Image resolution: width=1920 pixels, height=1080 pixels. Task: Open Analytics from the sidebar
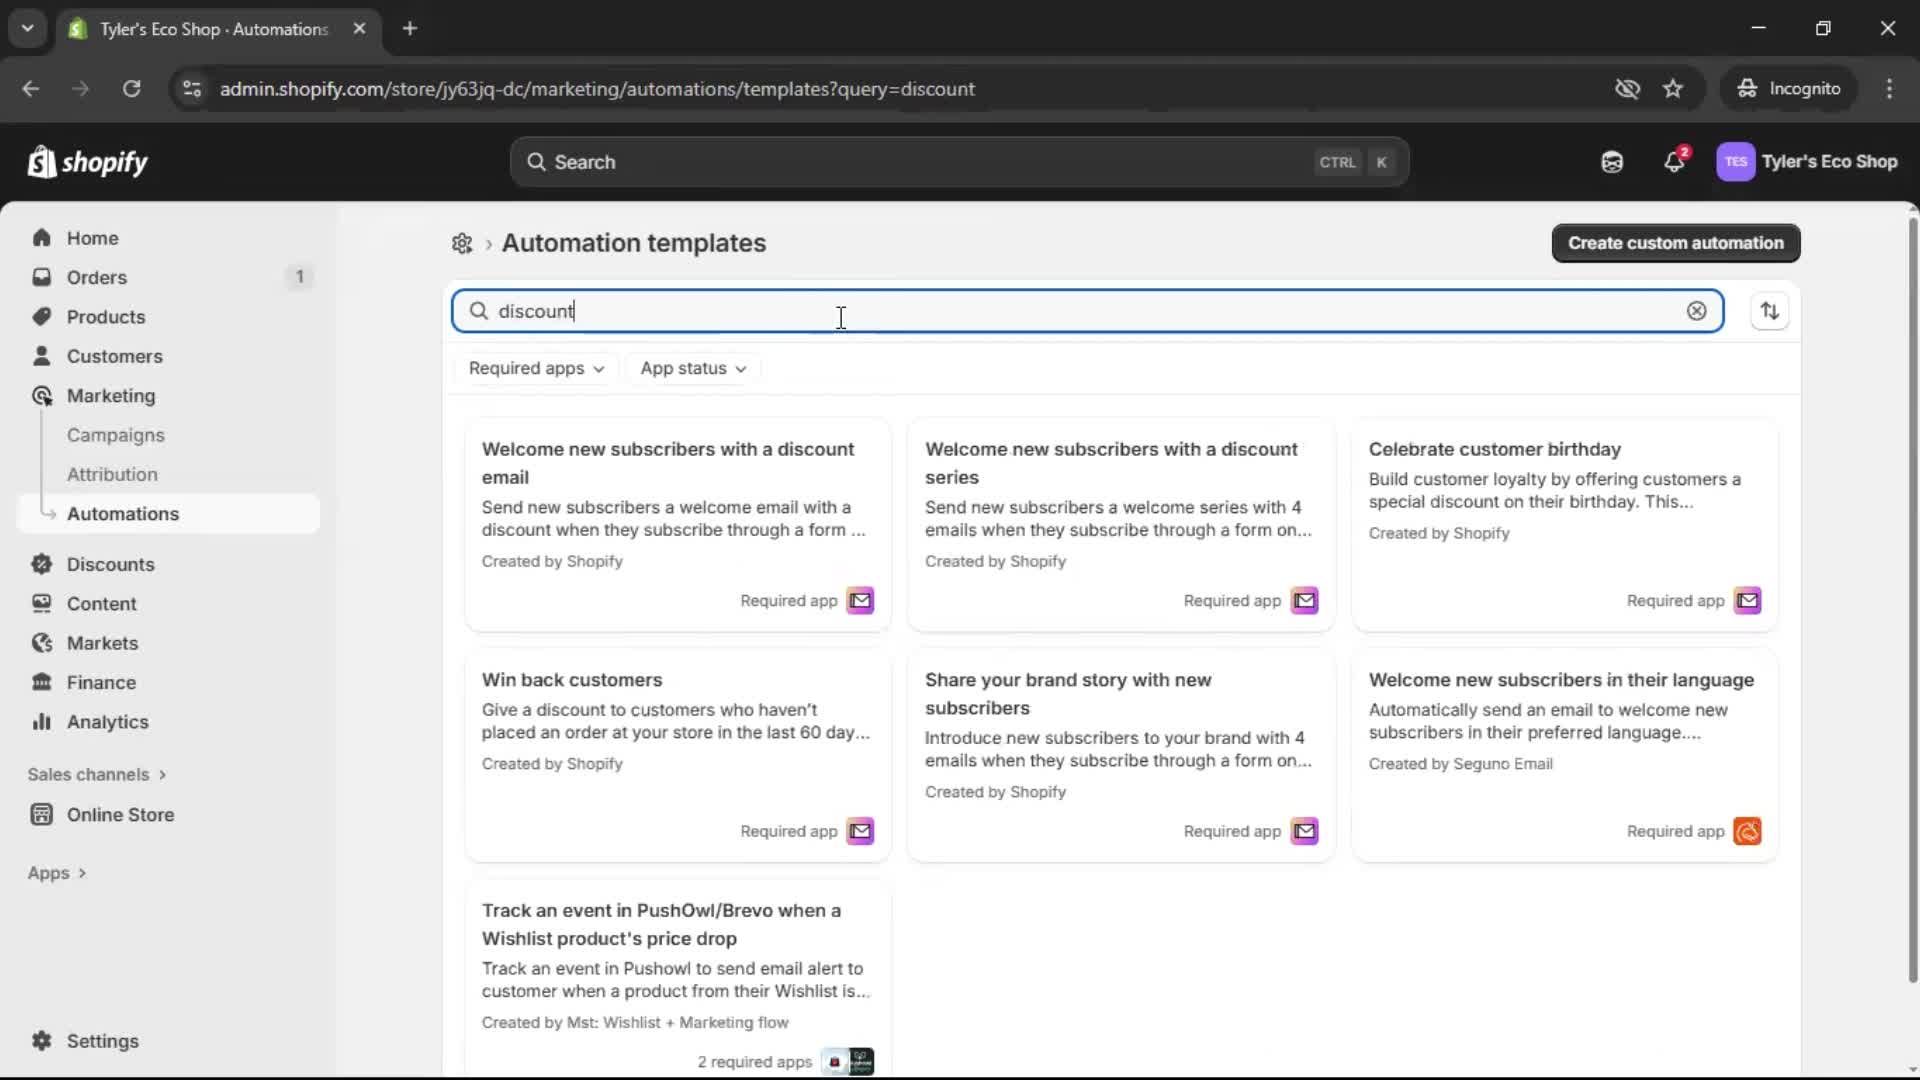point(106,721)
